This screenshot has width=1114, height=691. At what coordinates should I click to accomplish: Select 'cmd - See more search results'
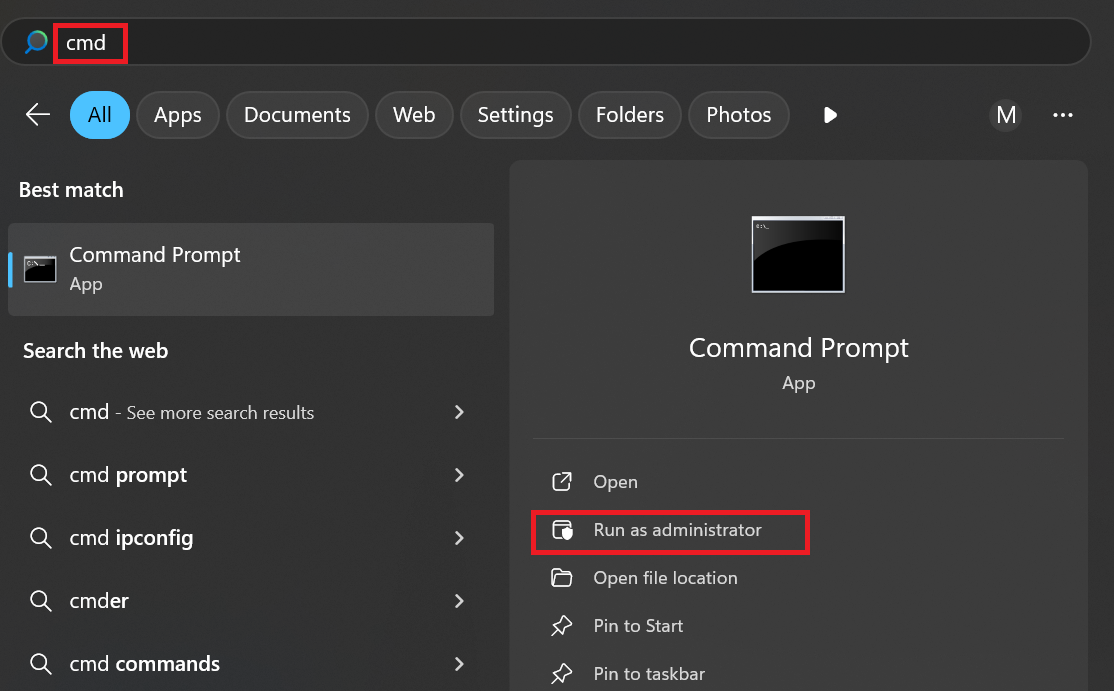click(251, 412)
